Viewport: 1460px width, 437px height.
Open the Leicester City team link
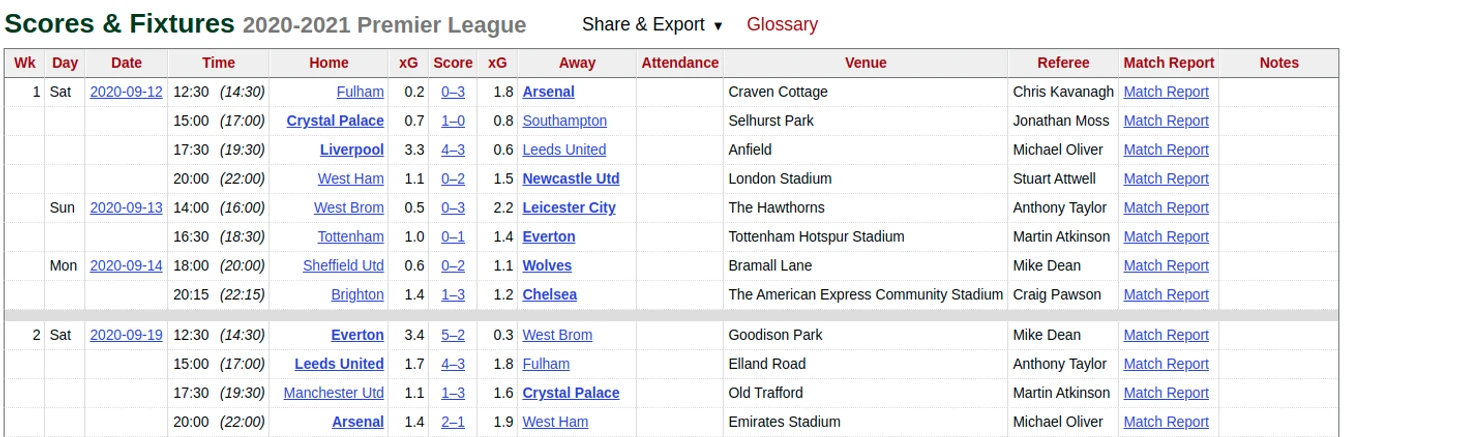569,208
